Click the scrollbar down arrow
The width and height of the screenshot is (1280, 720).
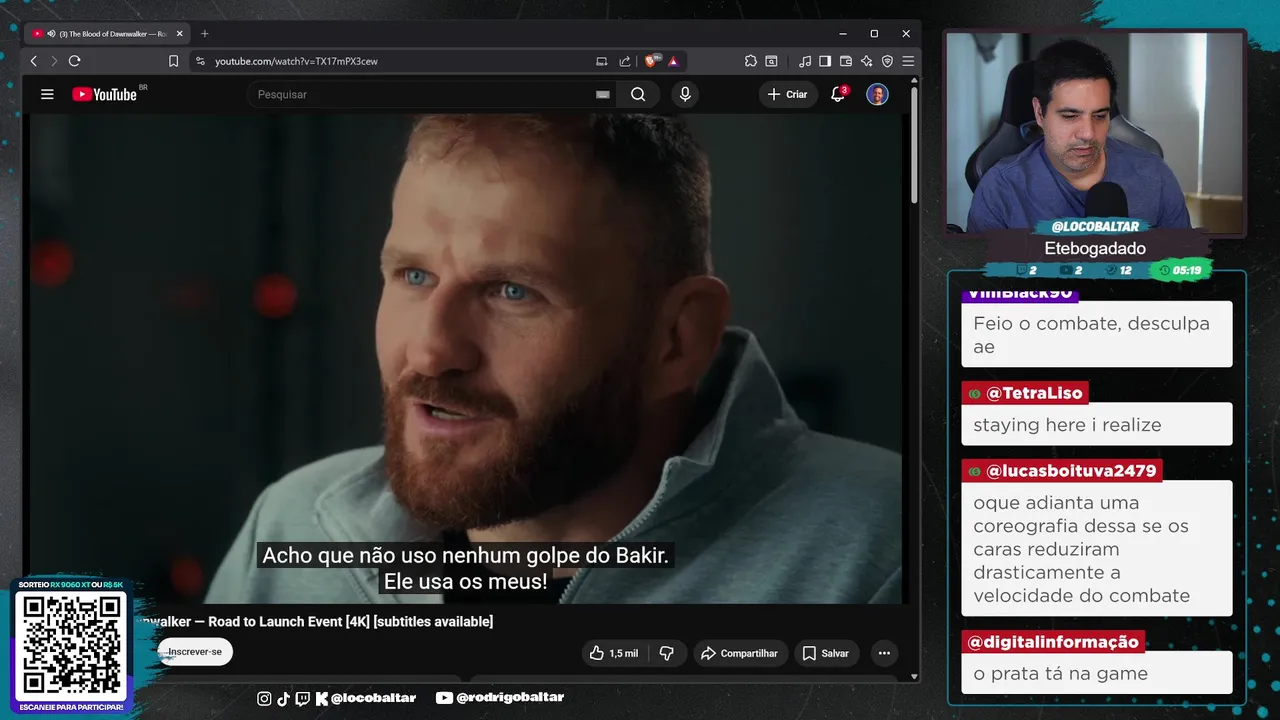tap(914, 676)
